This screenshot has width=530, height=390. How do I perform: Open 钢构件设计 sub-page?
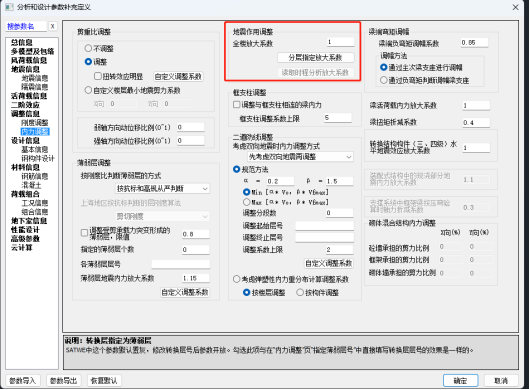pyautogui.click(x=38, y=158)
